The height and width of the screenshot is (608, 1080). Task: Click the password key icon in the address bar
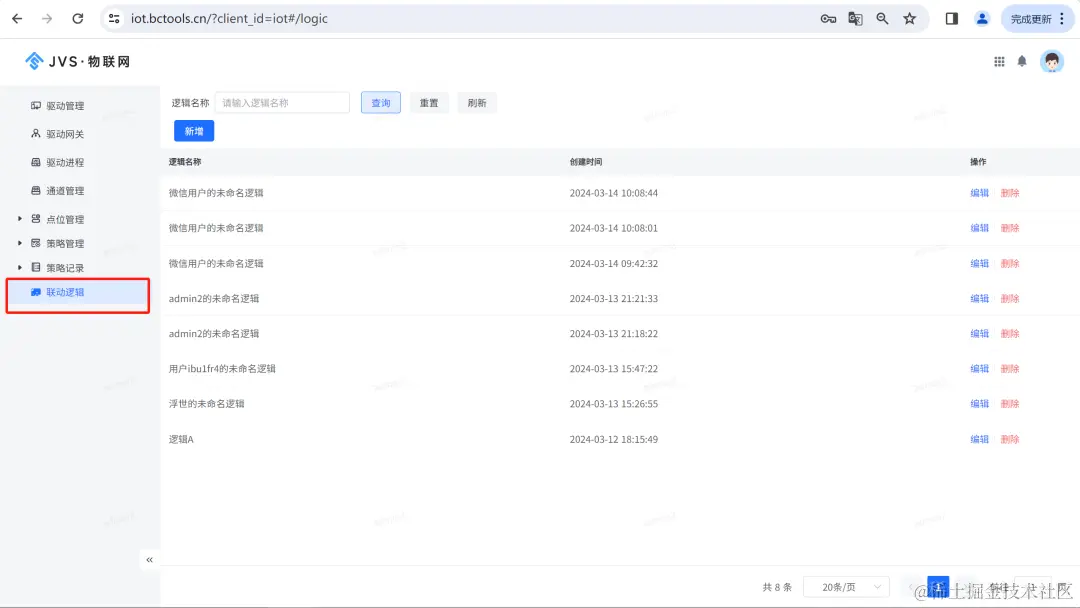[x=828, y=19]
